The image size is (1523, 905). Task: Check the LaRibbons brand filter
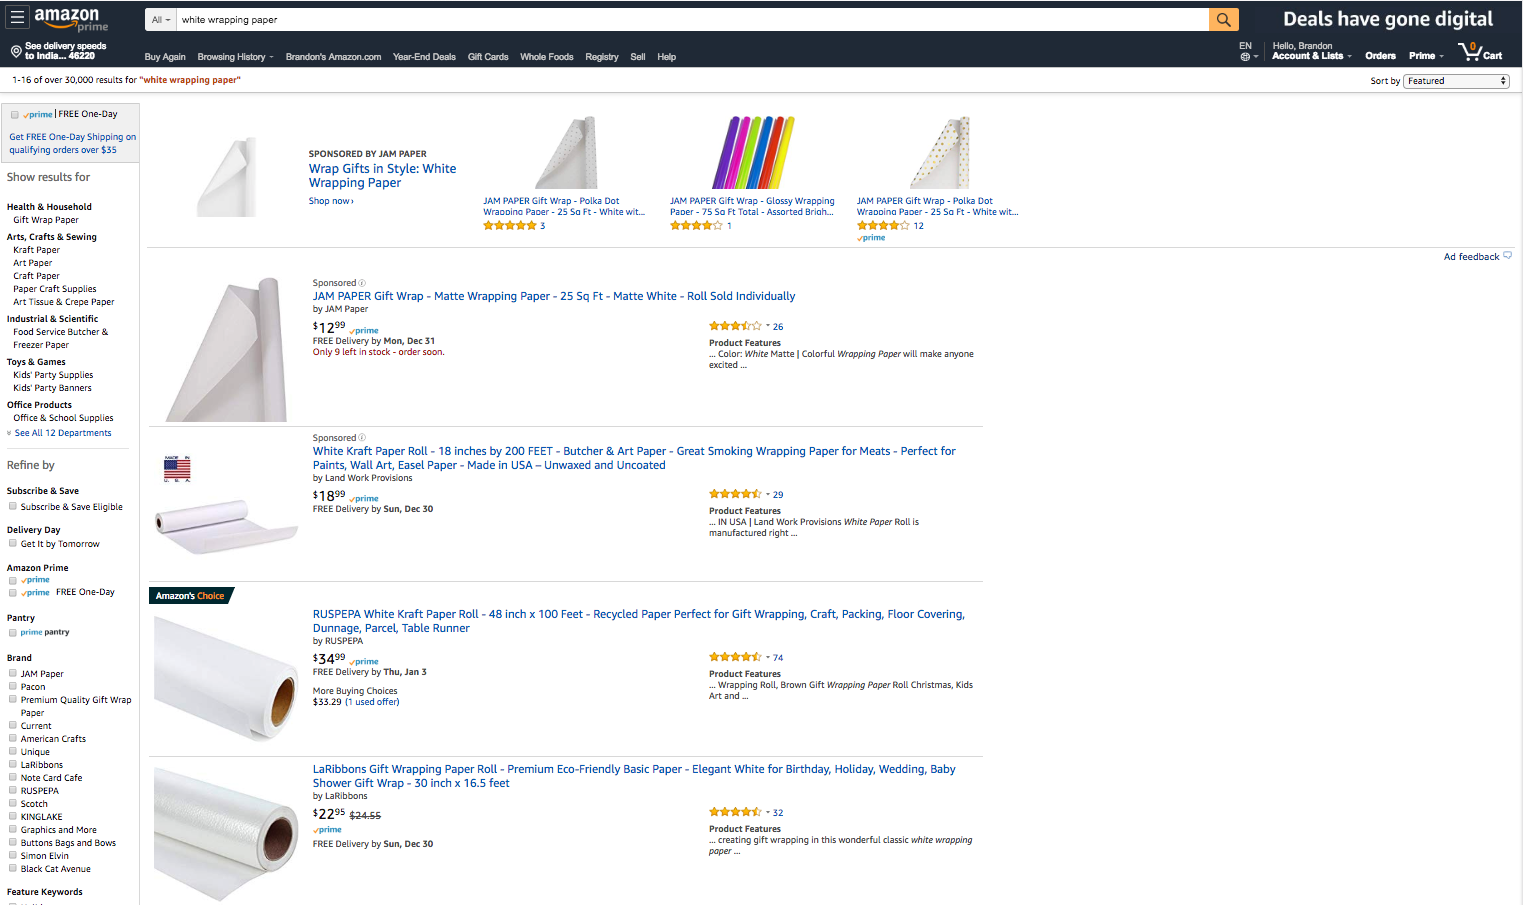[x=13, y=764]
